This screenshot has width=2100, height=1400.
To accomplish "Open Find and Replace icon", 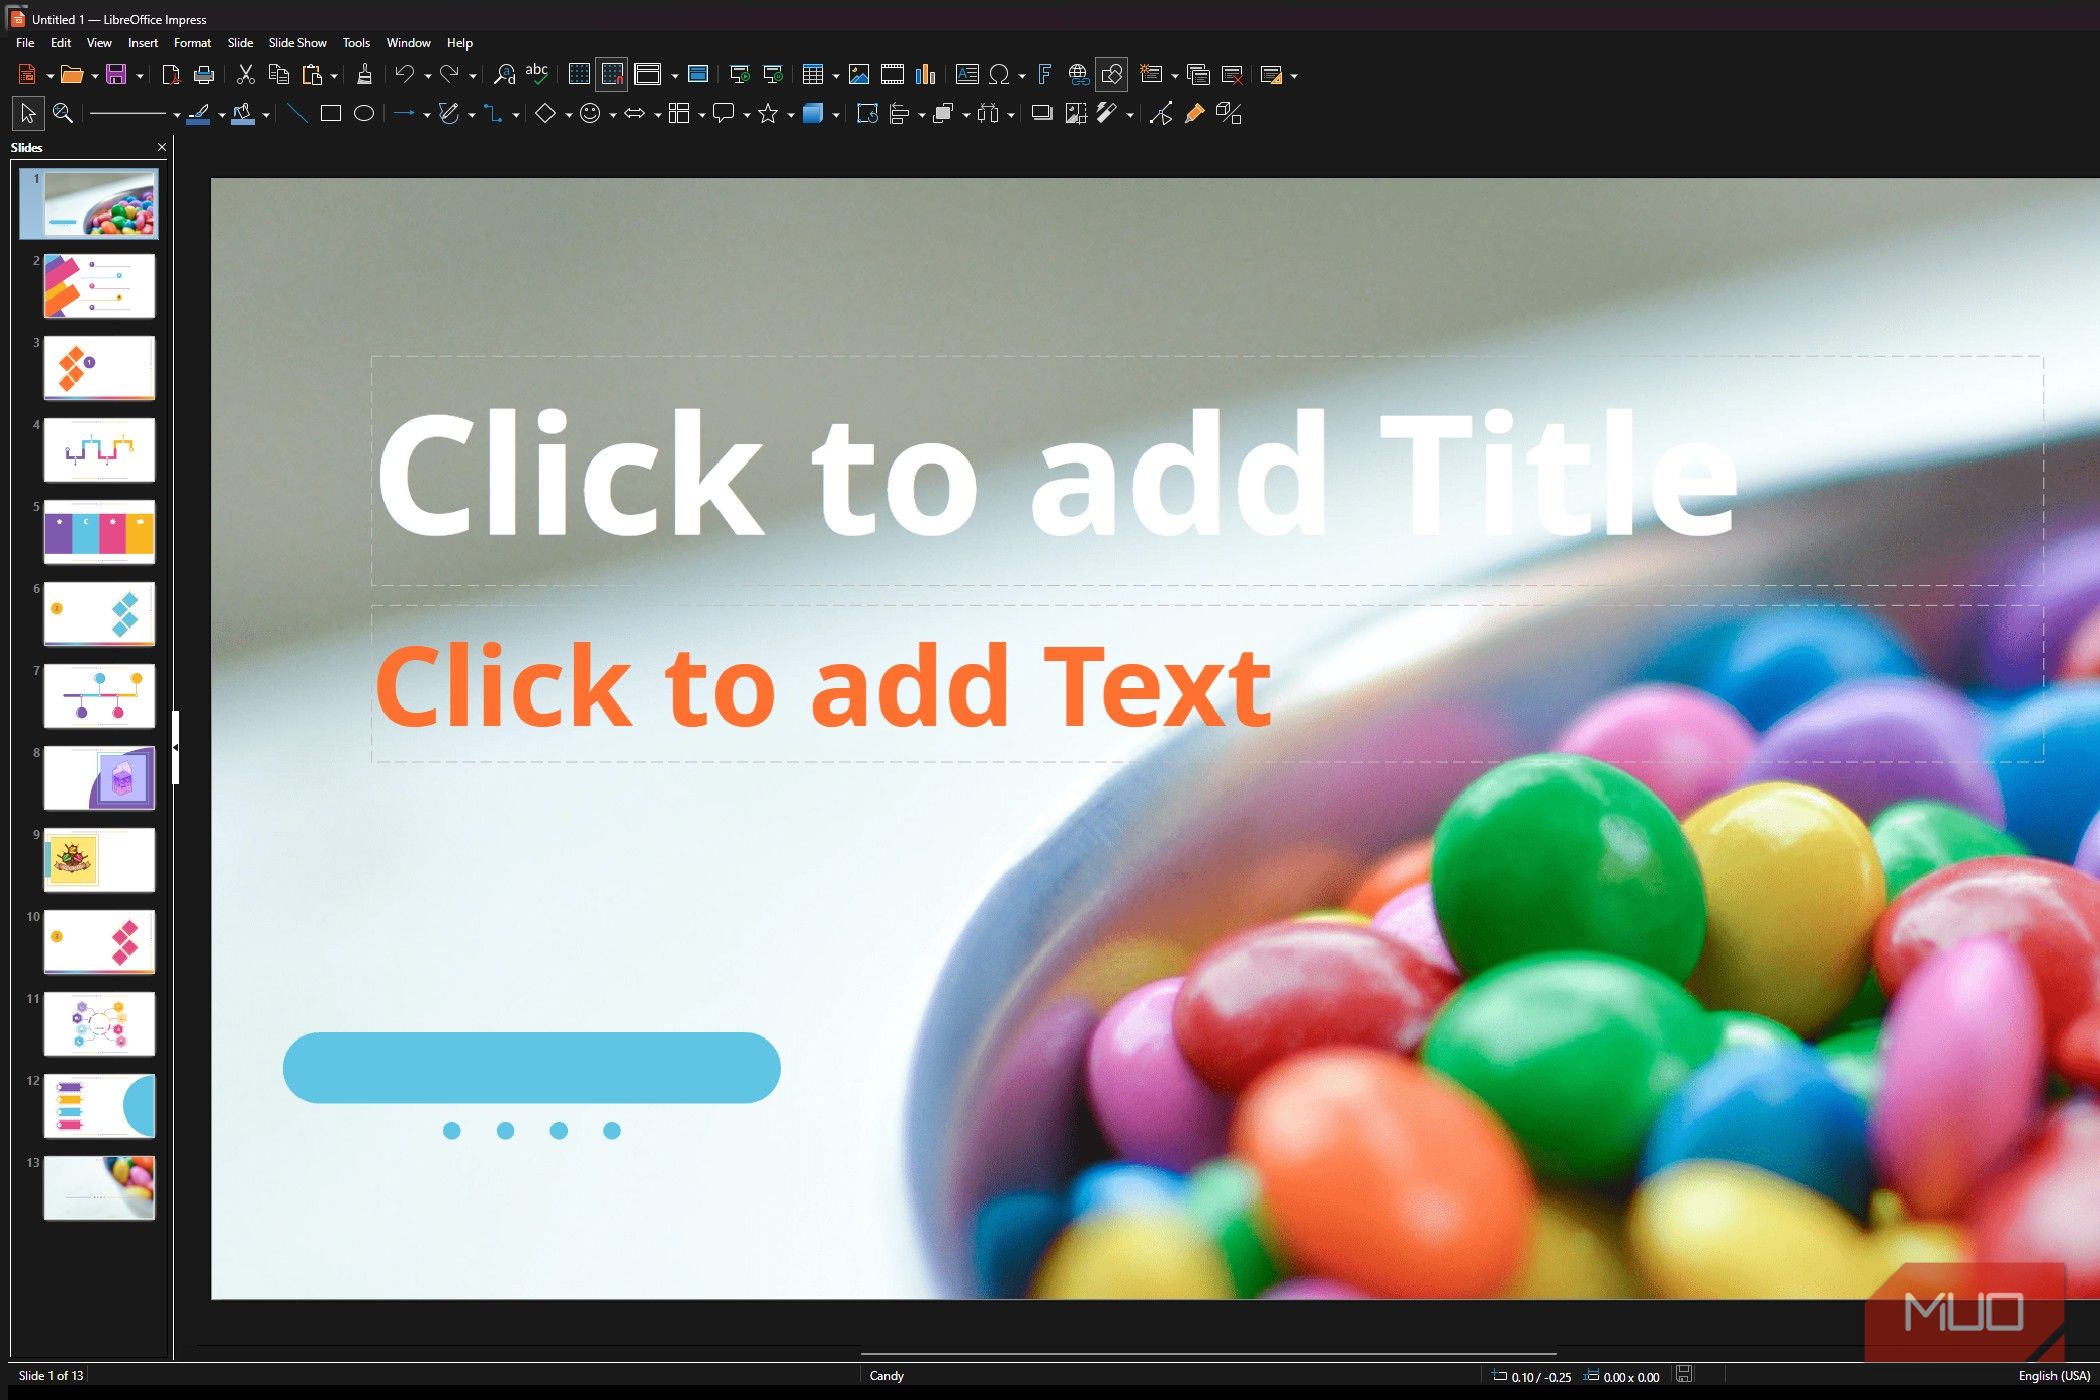I will [x=505, y=74].
